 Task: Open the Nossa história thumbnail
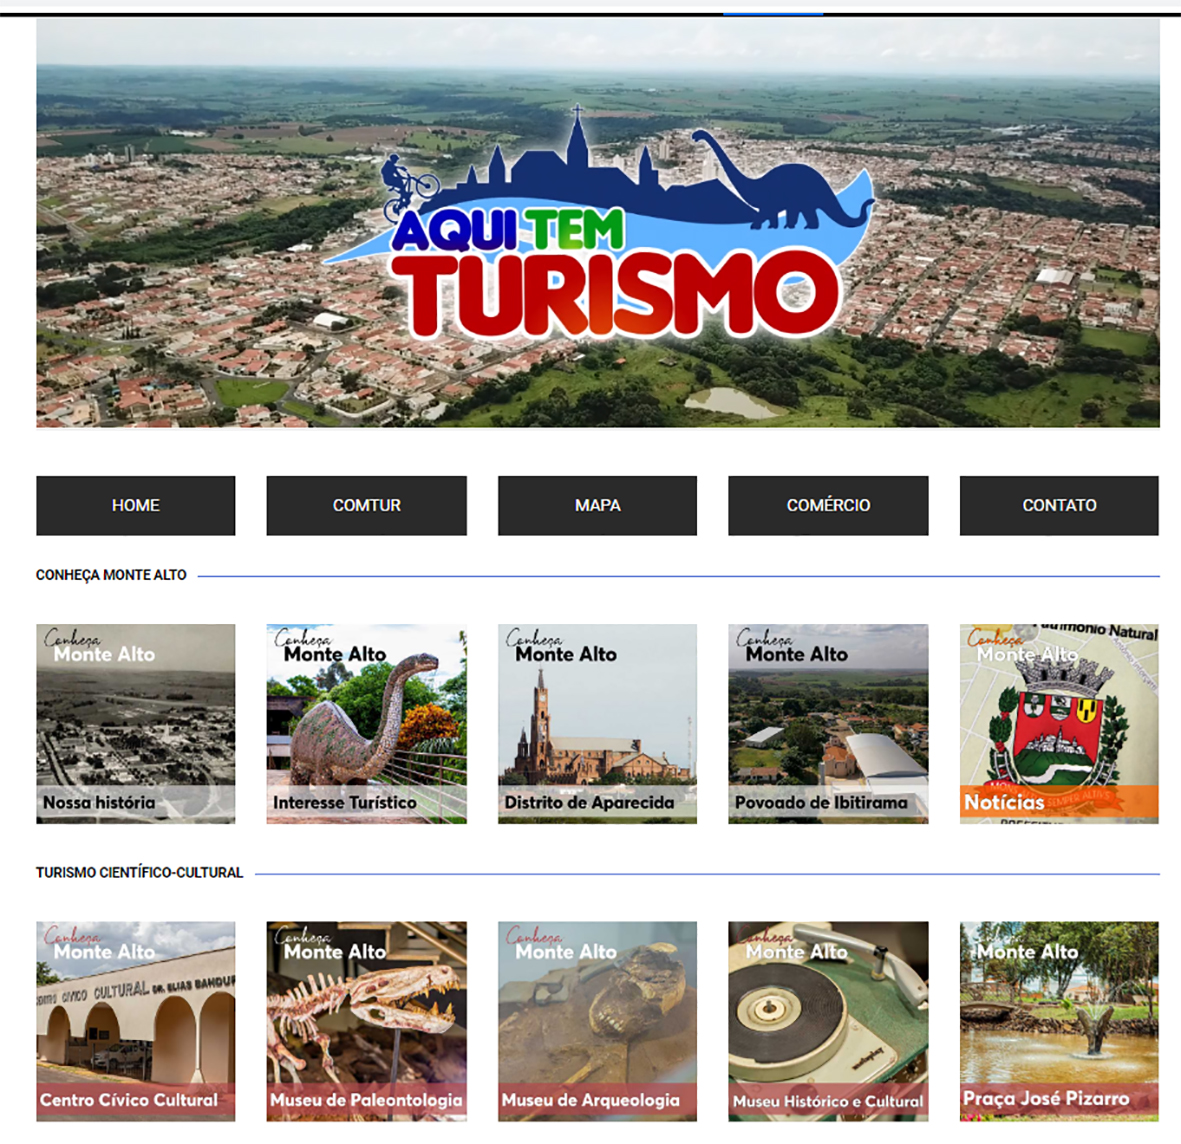(136, 724)
